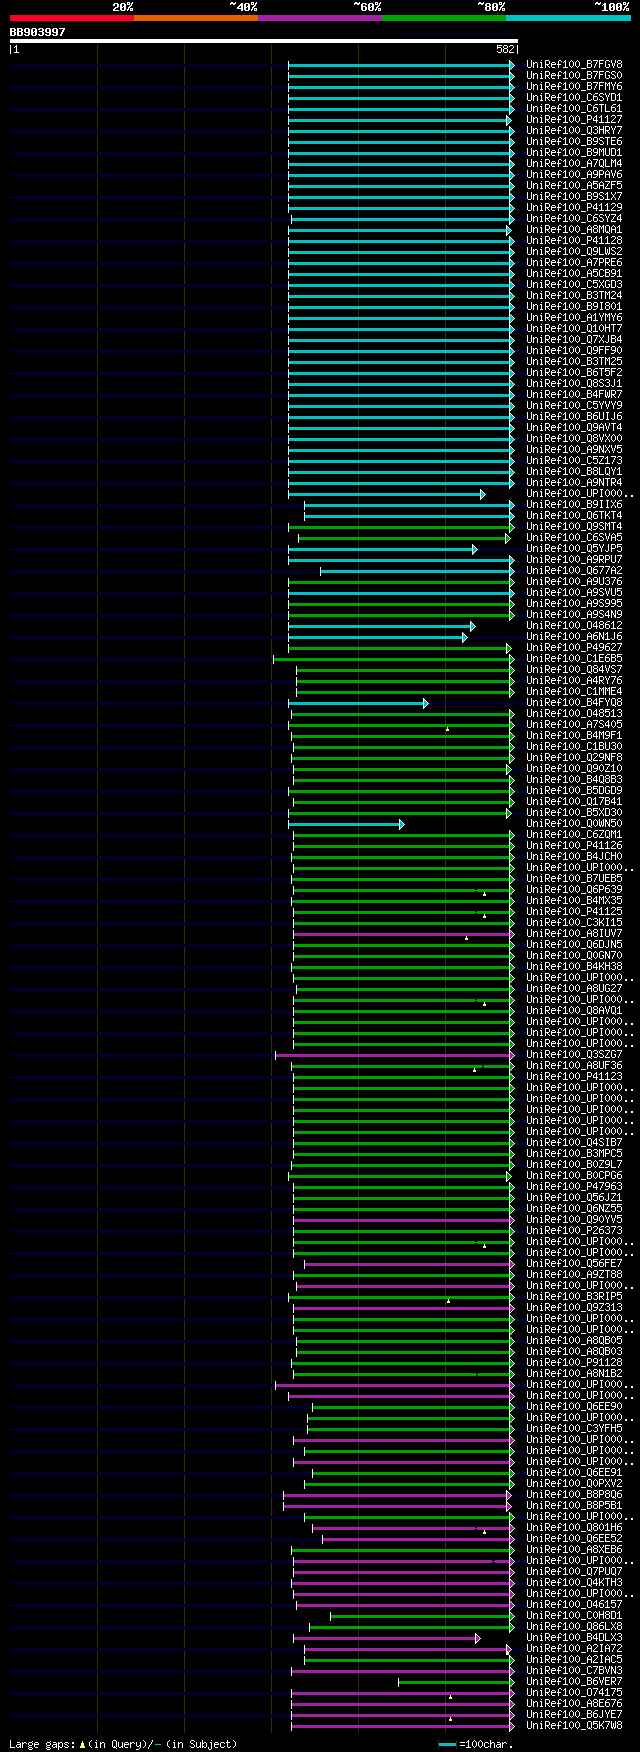Image resolution: width=640 pixels, height=1752 pixels.
Task: Click hit label UniRef100_A8MQA1
Action: coord(574,230)
